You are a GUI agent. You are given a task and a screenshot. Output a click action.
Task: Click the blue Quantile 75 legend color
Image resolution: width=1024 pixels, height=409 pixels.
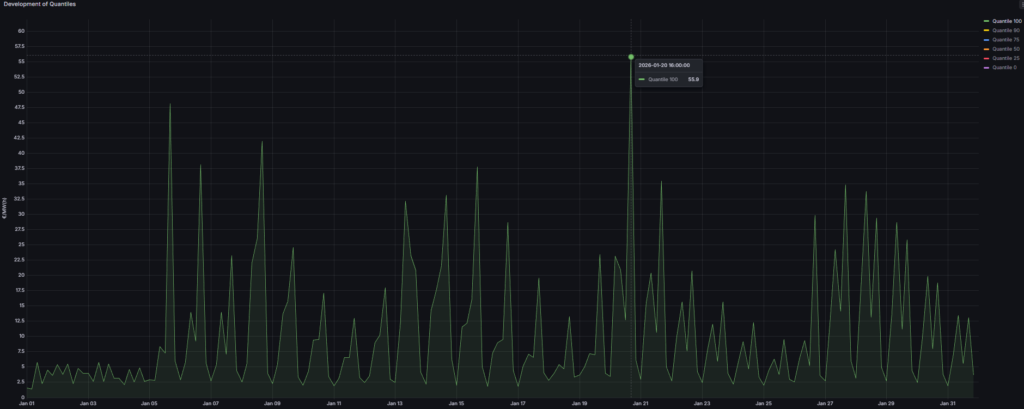click(986, 39)
